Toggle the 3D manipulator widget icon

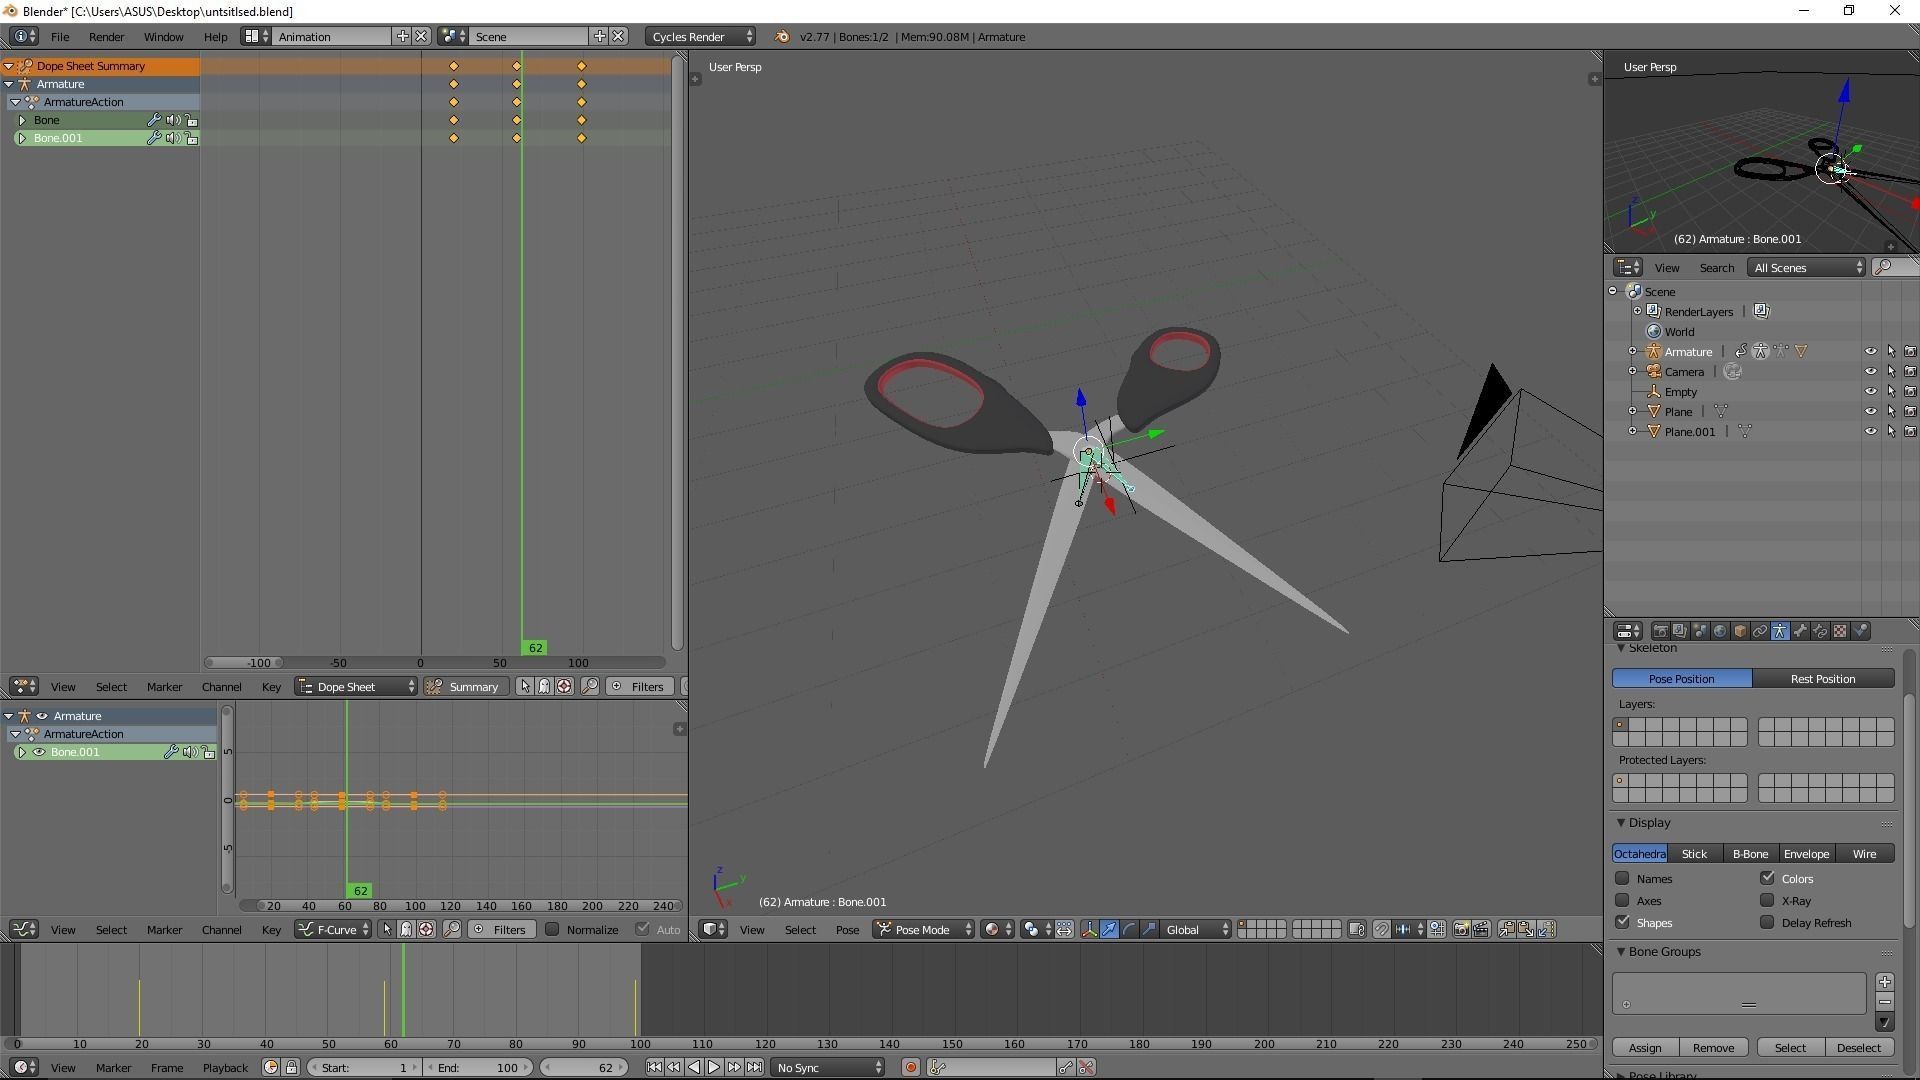pos(1089,929)
